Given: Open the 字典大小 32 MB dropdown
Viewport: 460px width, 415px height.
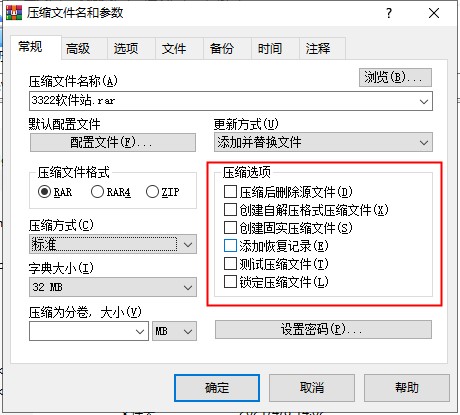Looking at the screenshot, I should (x=113, y=287).
